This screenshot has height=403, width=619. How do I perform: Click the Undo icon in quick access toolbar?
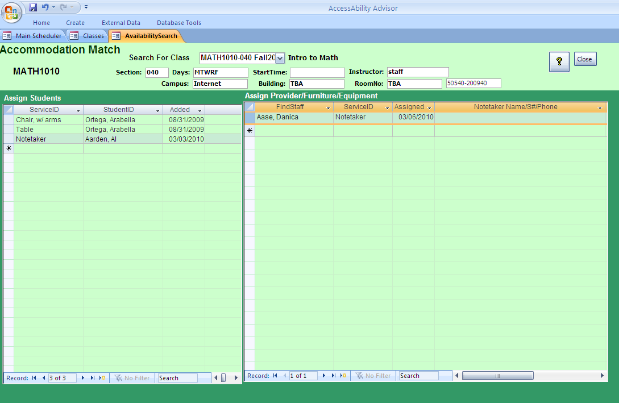pyautogui.click(x=47, y=6)
